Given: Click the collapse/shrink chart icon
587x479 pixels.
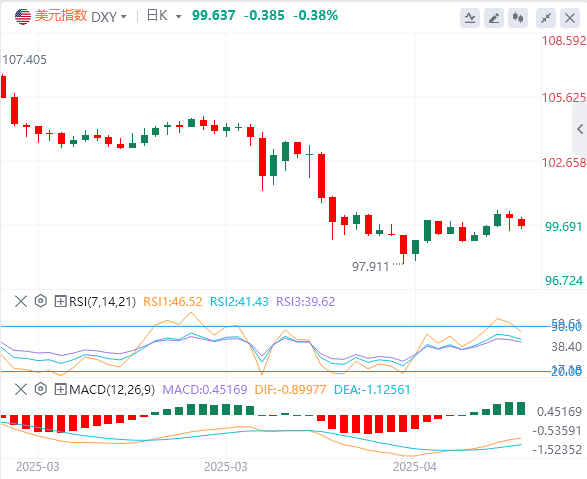Looking at the screenshot, I should click(x=546, y=18).
